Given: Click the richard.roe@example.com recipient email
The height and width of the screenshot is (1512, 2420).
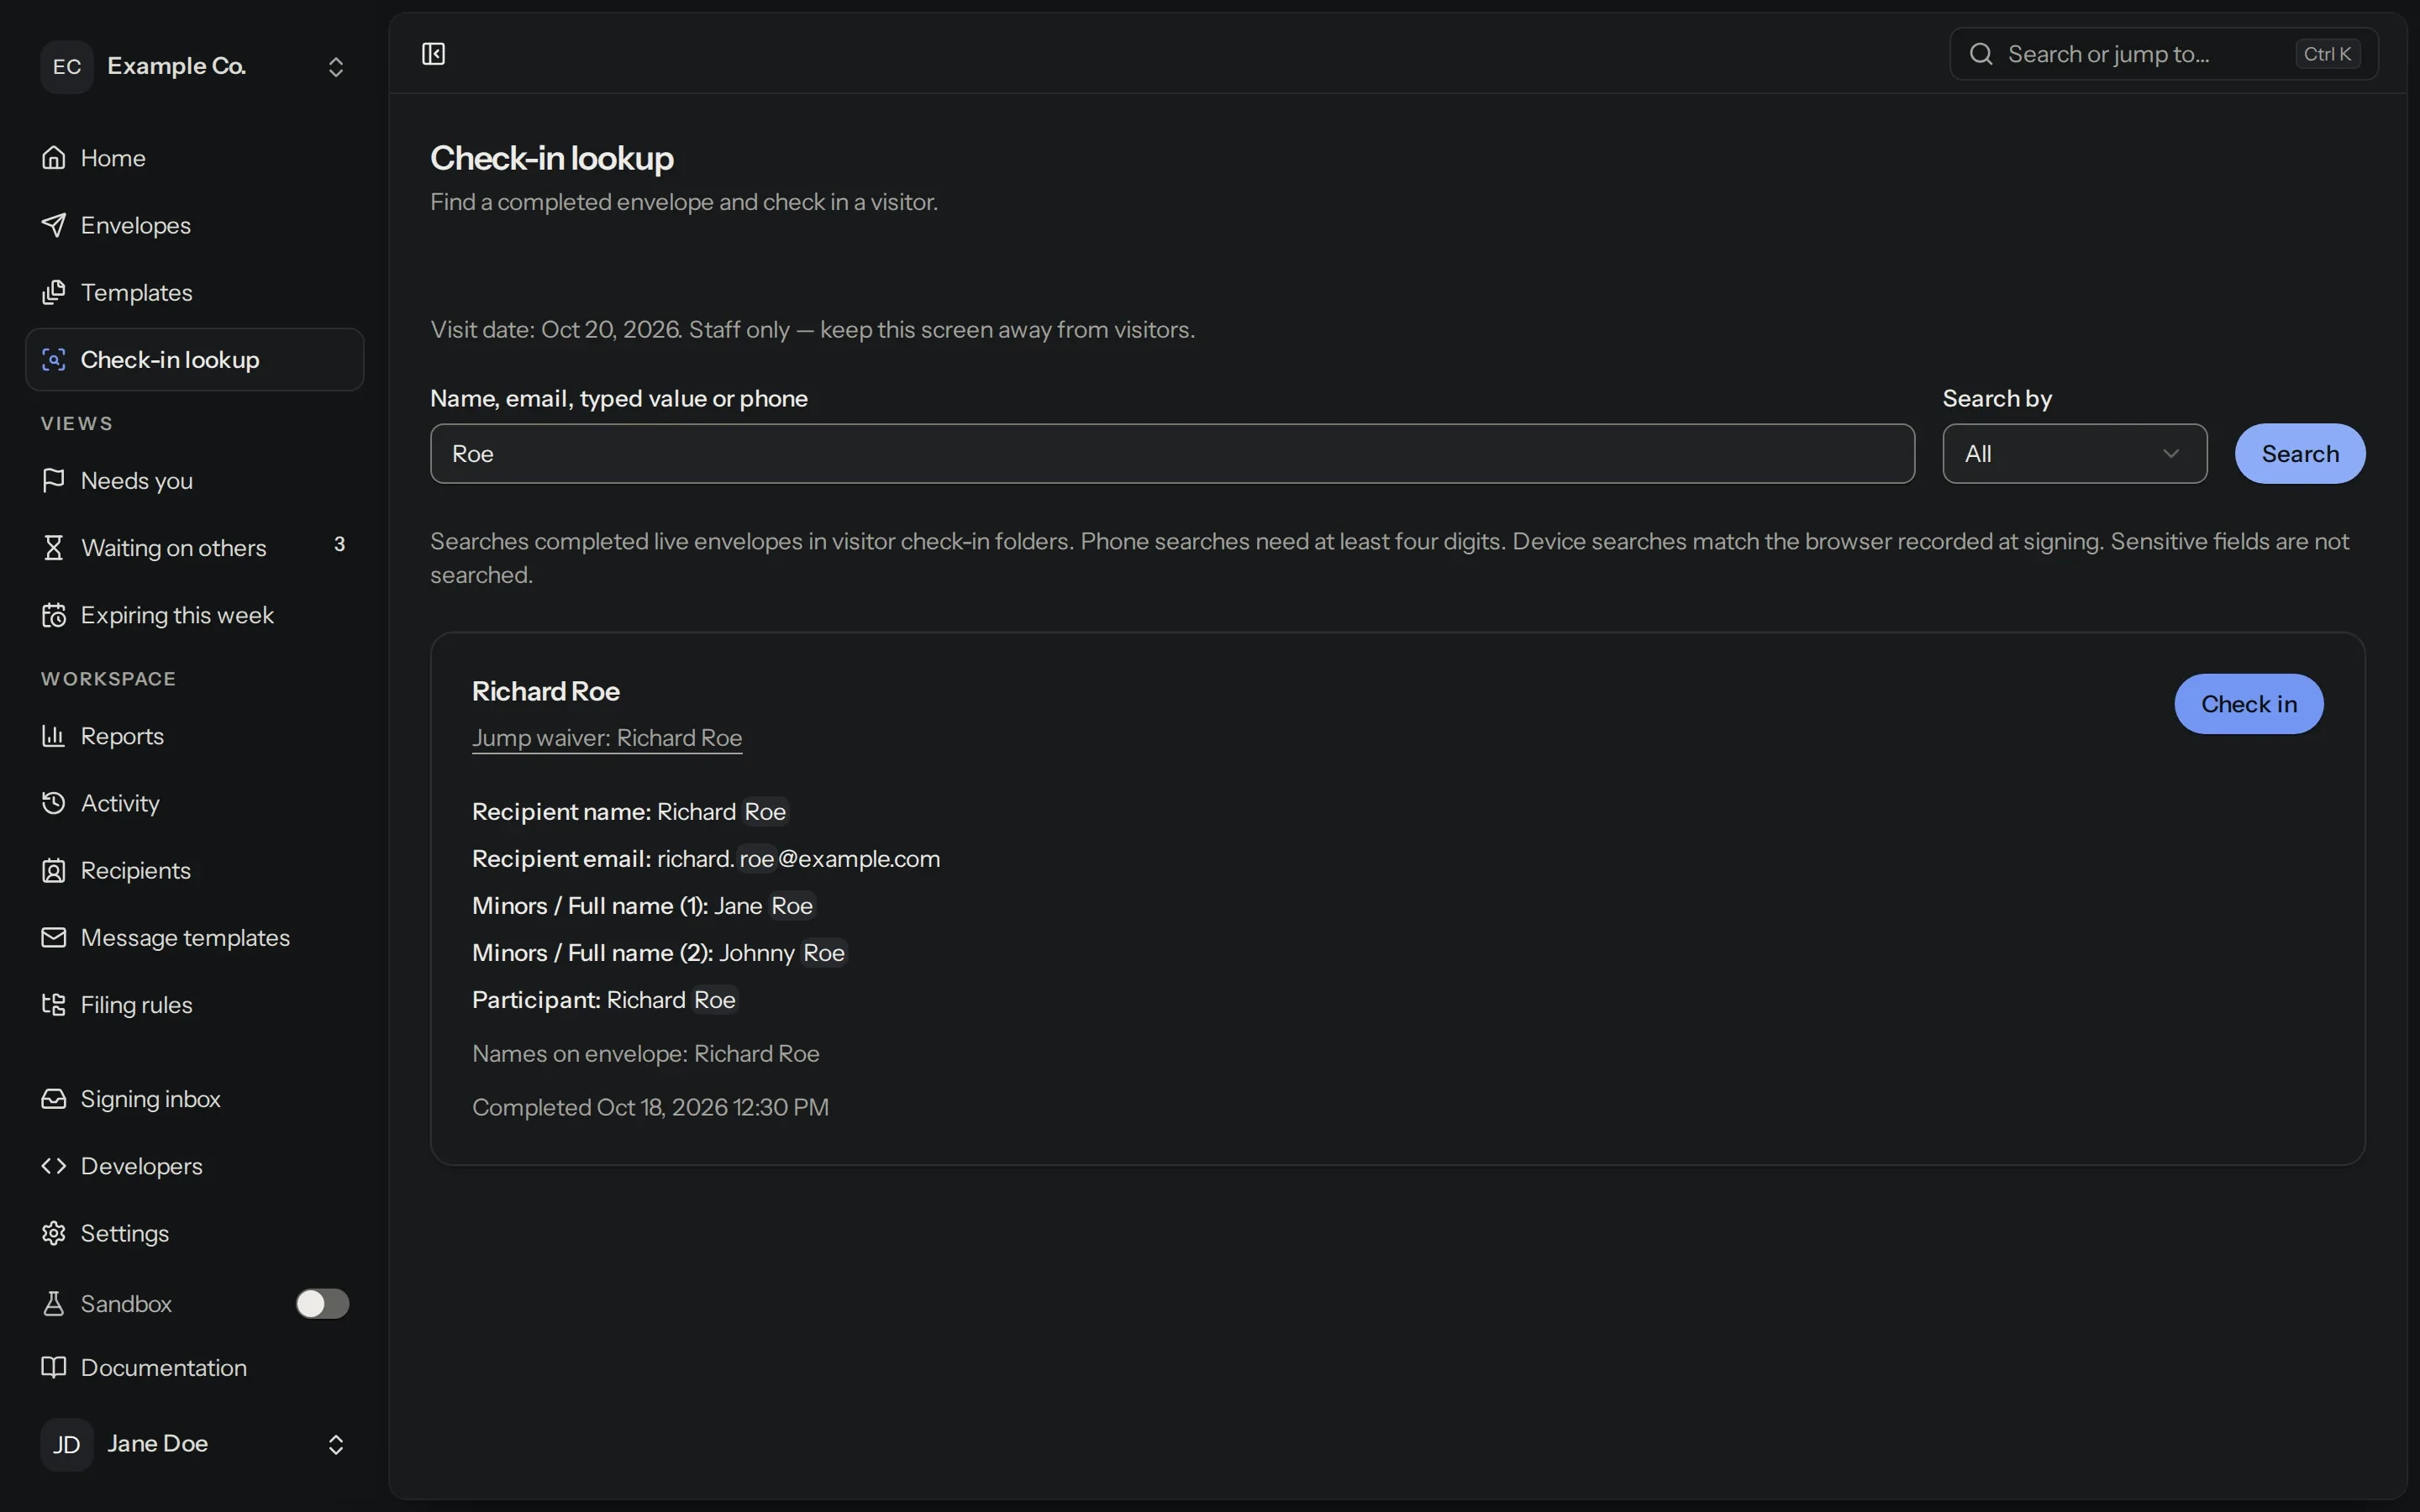Looking at the screenshot, I should pyautogui.click(x=798, y=859).
